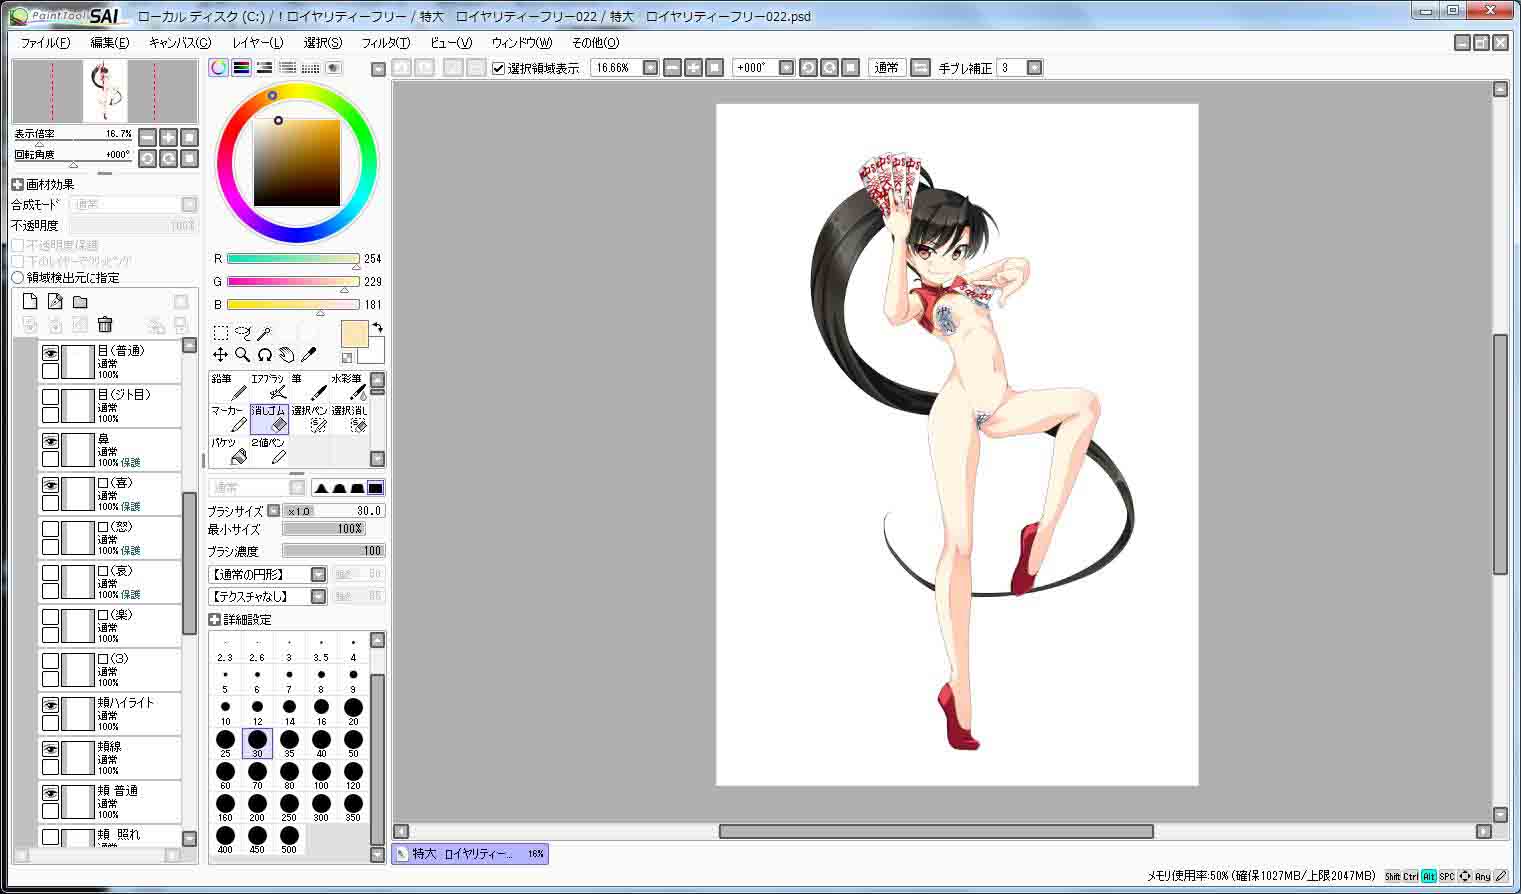Viewport: 1521px width, 894px height.
Task: Create a new layer folder
Action: pos(80,301)
